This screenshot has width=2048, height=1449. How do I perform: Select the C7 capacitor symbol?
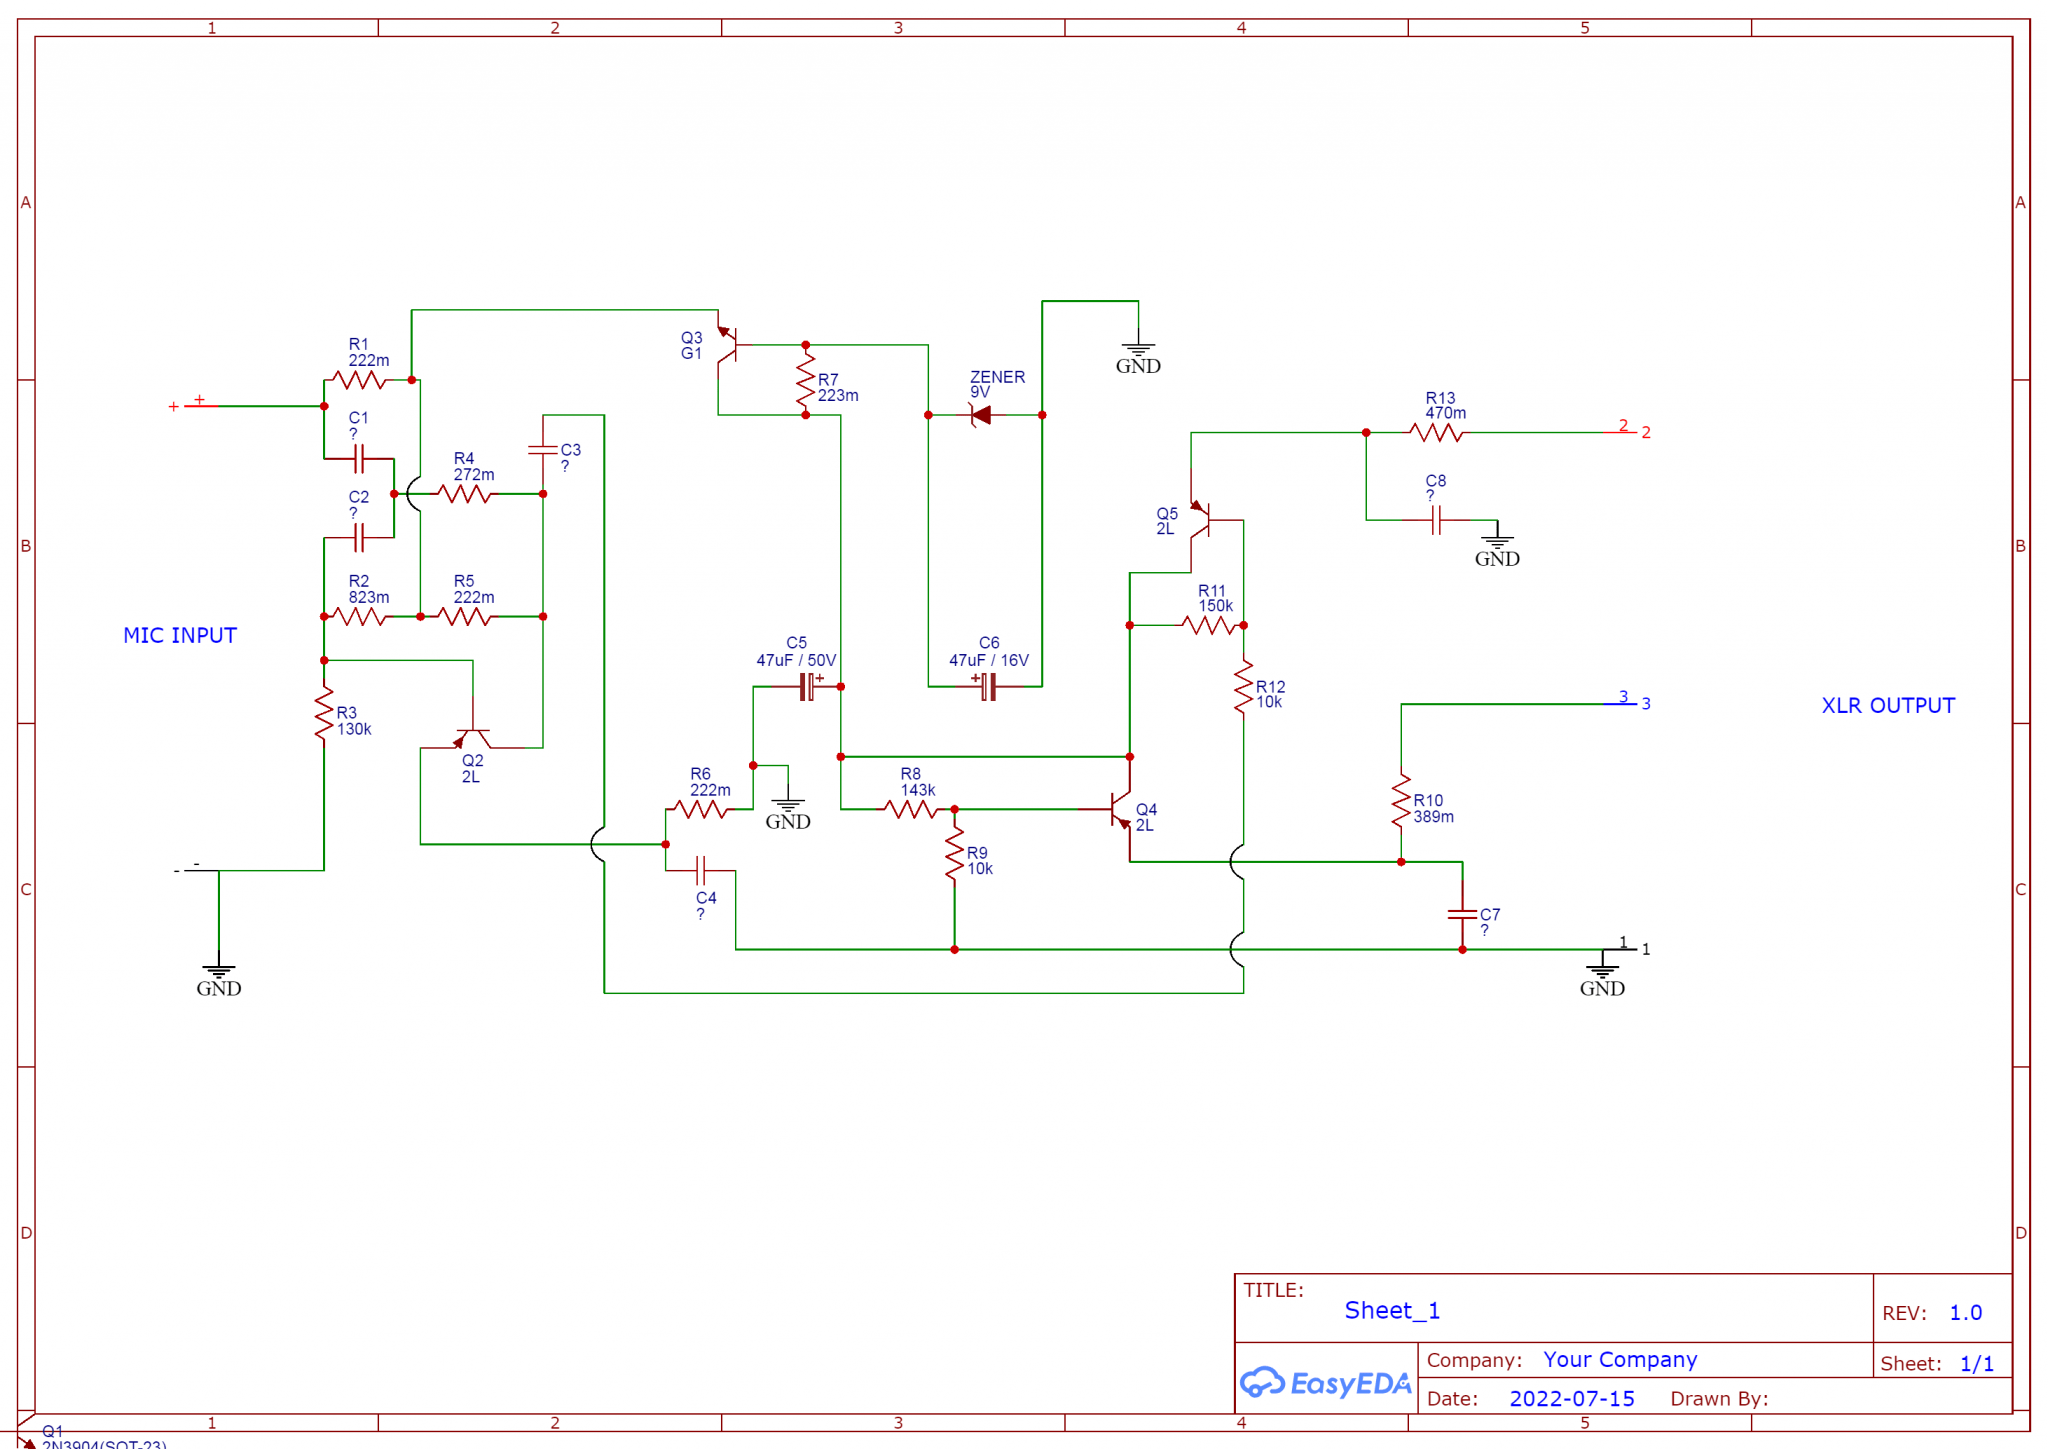pos(1463,914)
